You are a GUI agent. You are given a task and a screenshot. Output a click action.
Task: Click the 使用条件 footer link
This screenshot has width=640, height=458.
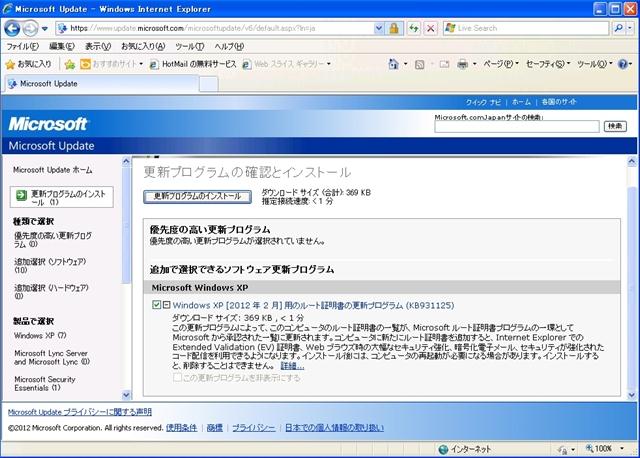182,428
